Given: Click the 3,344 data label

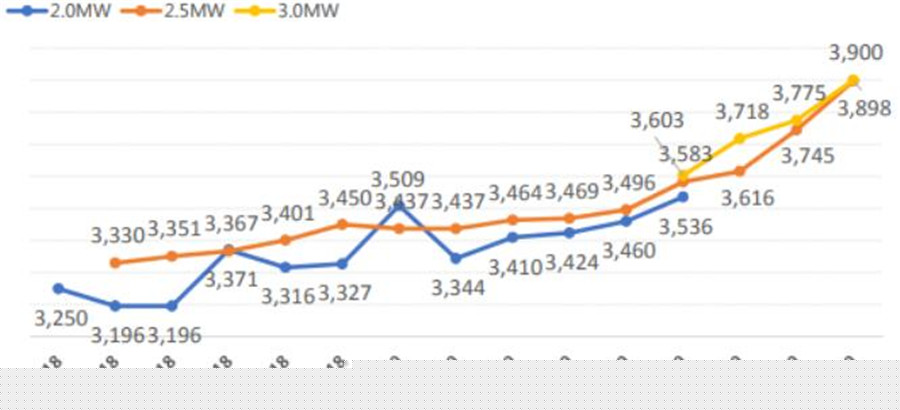Looking at the screenshot, I should (x=458, y=288).
